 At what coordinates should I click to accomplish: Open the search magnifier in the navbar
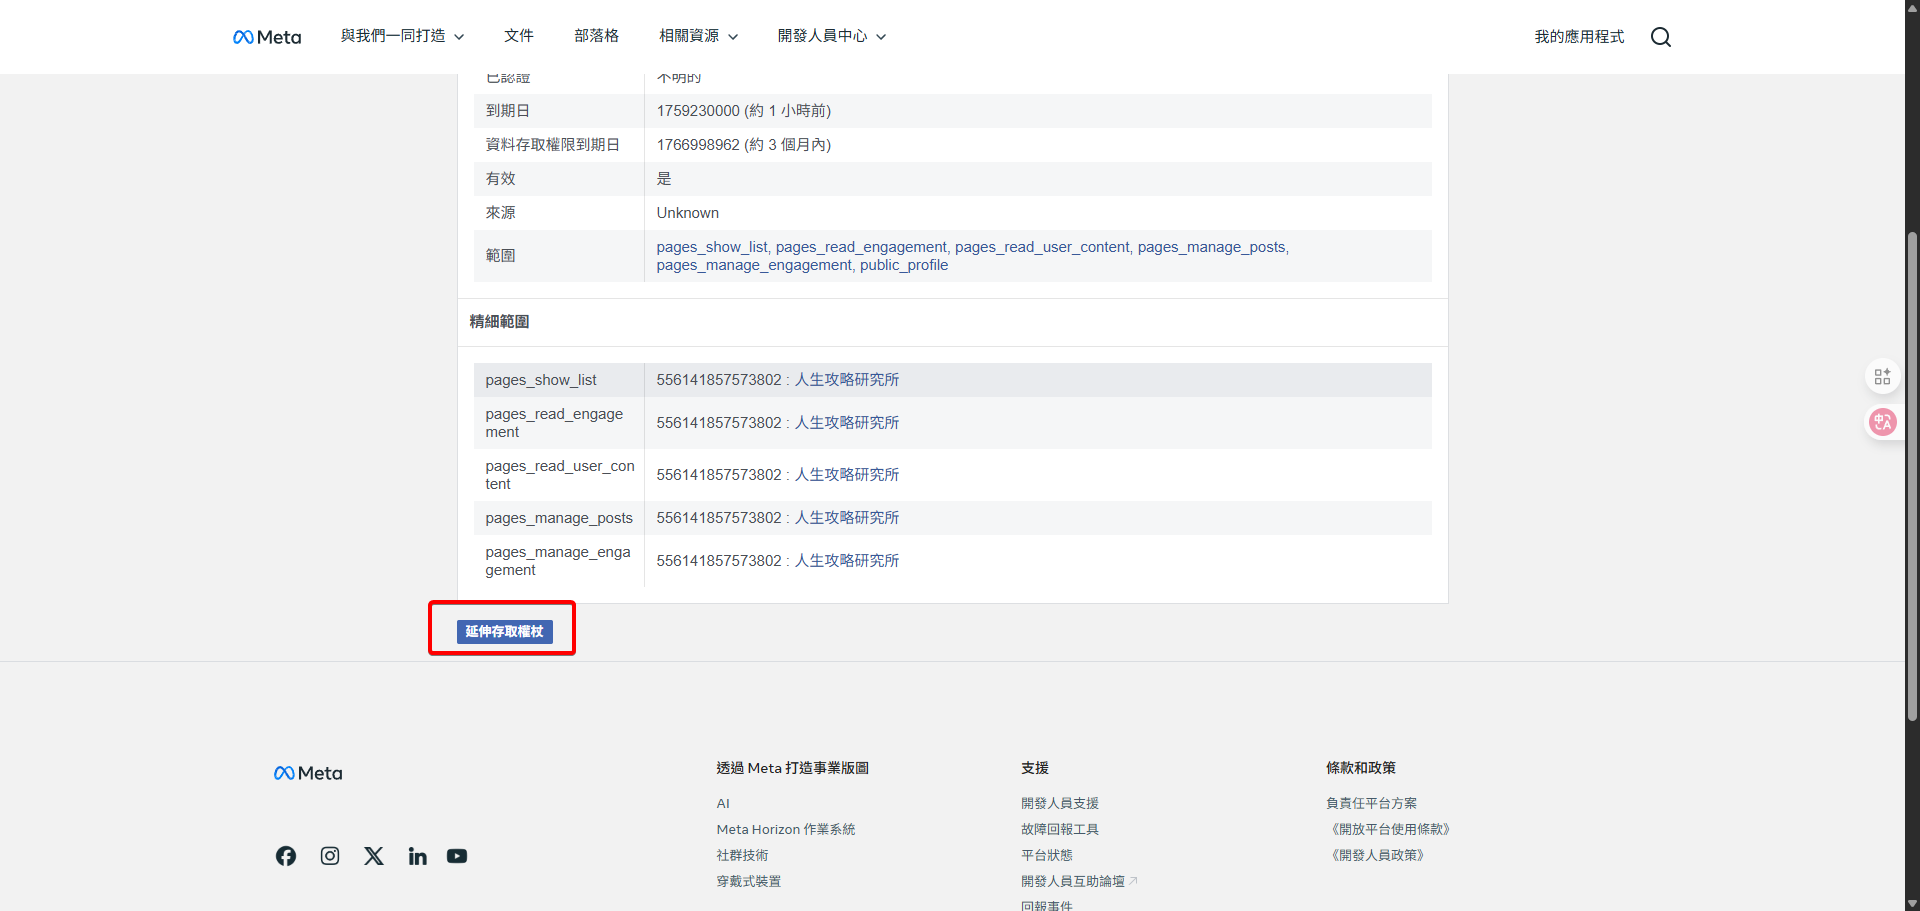[1660, 37]
